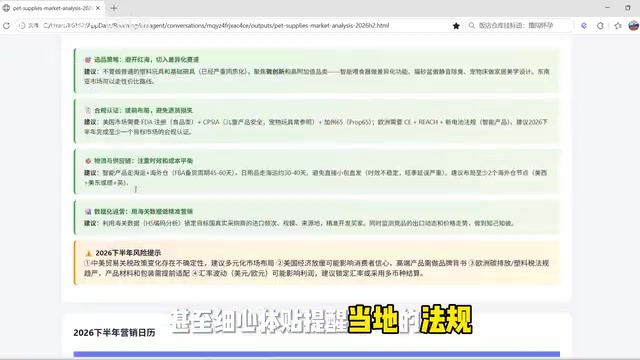This screenshot has height=360, width=640.
Task: Open the favorites star toolbar icon
Action: click(618, 25)
